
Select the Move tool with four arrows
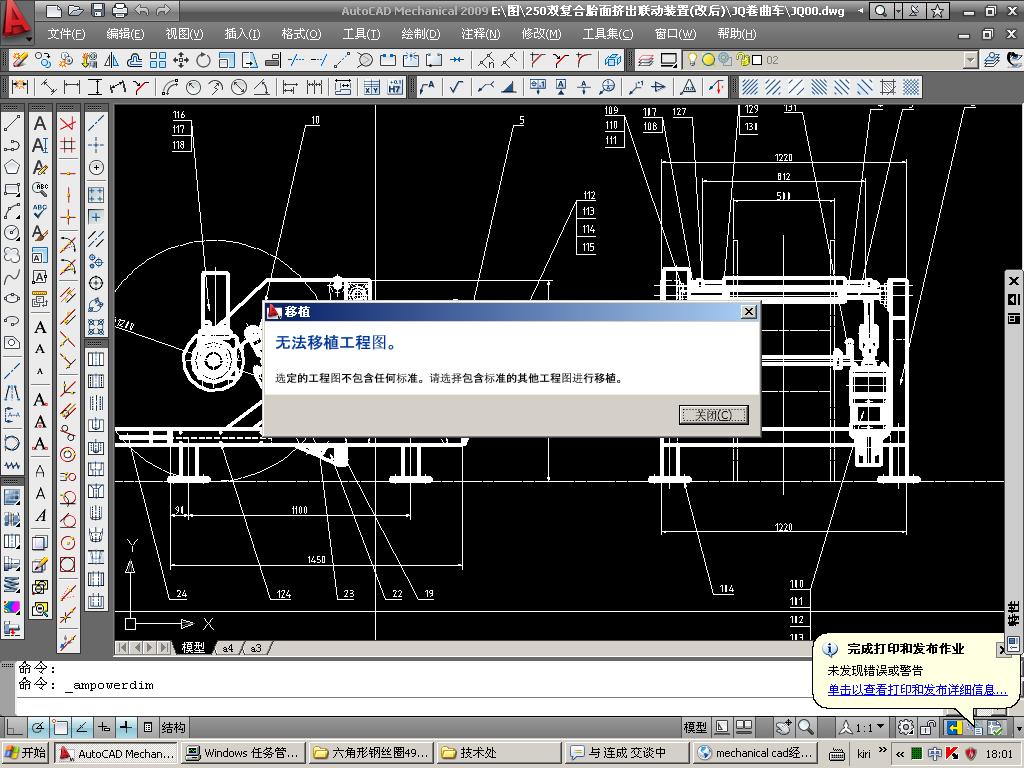[x=180, y=61]
